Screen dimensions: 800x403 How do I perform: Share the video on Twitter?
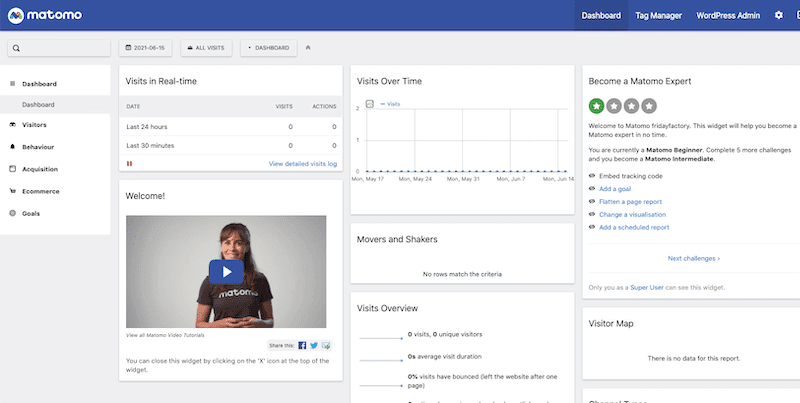point(314,345)
